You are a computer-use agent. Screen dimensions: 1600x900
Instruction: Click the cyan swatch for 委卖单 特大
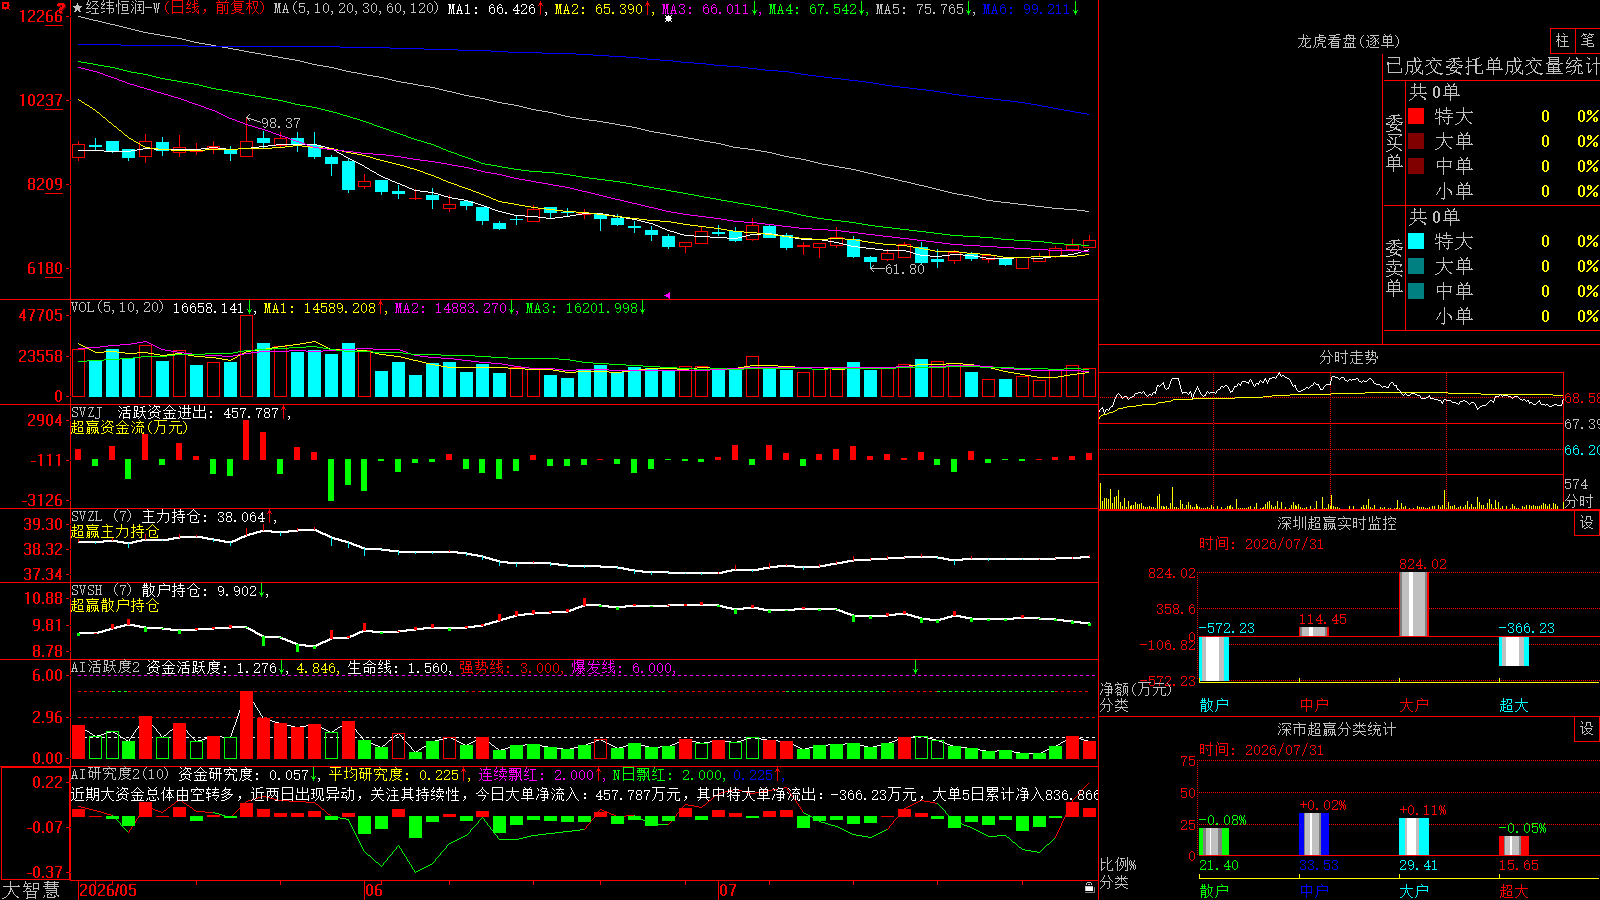1416,241
